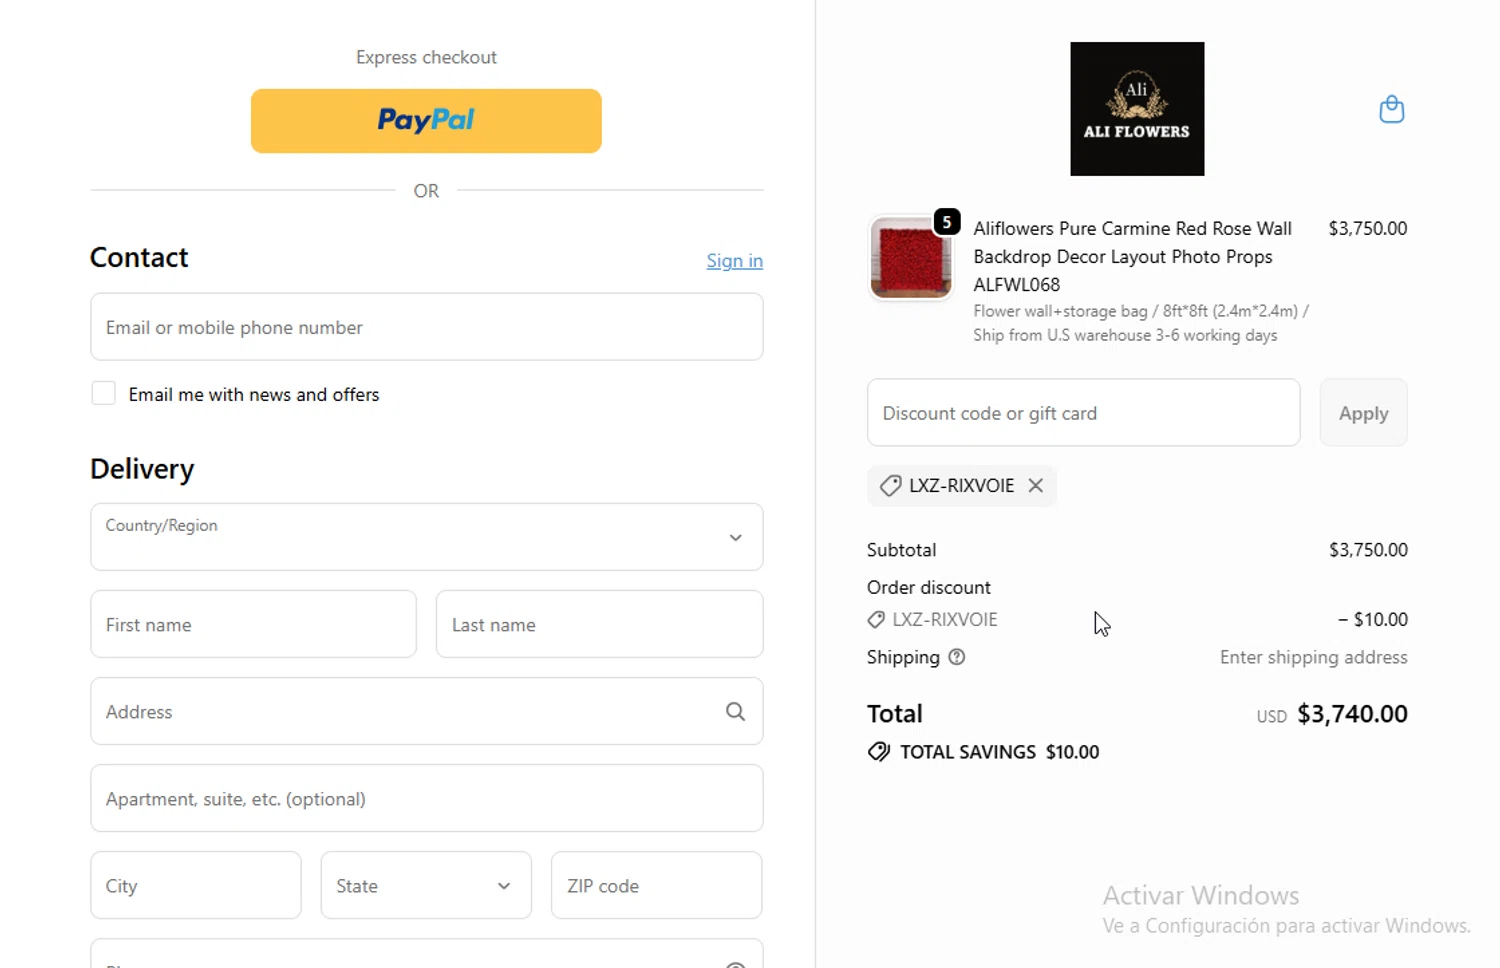Viewport: 1500px width, 968px height.
Task: Click the Ali Flowers store logo
Action: pos(1137,109)
